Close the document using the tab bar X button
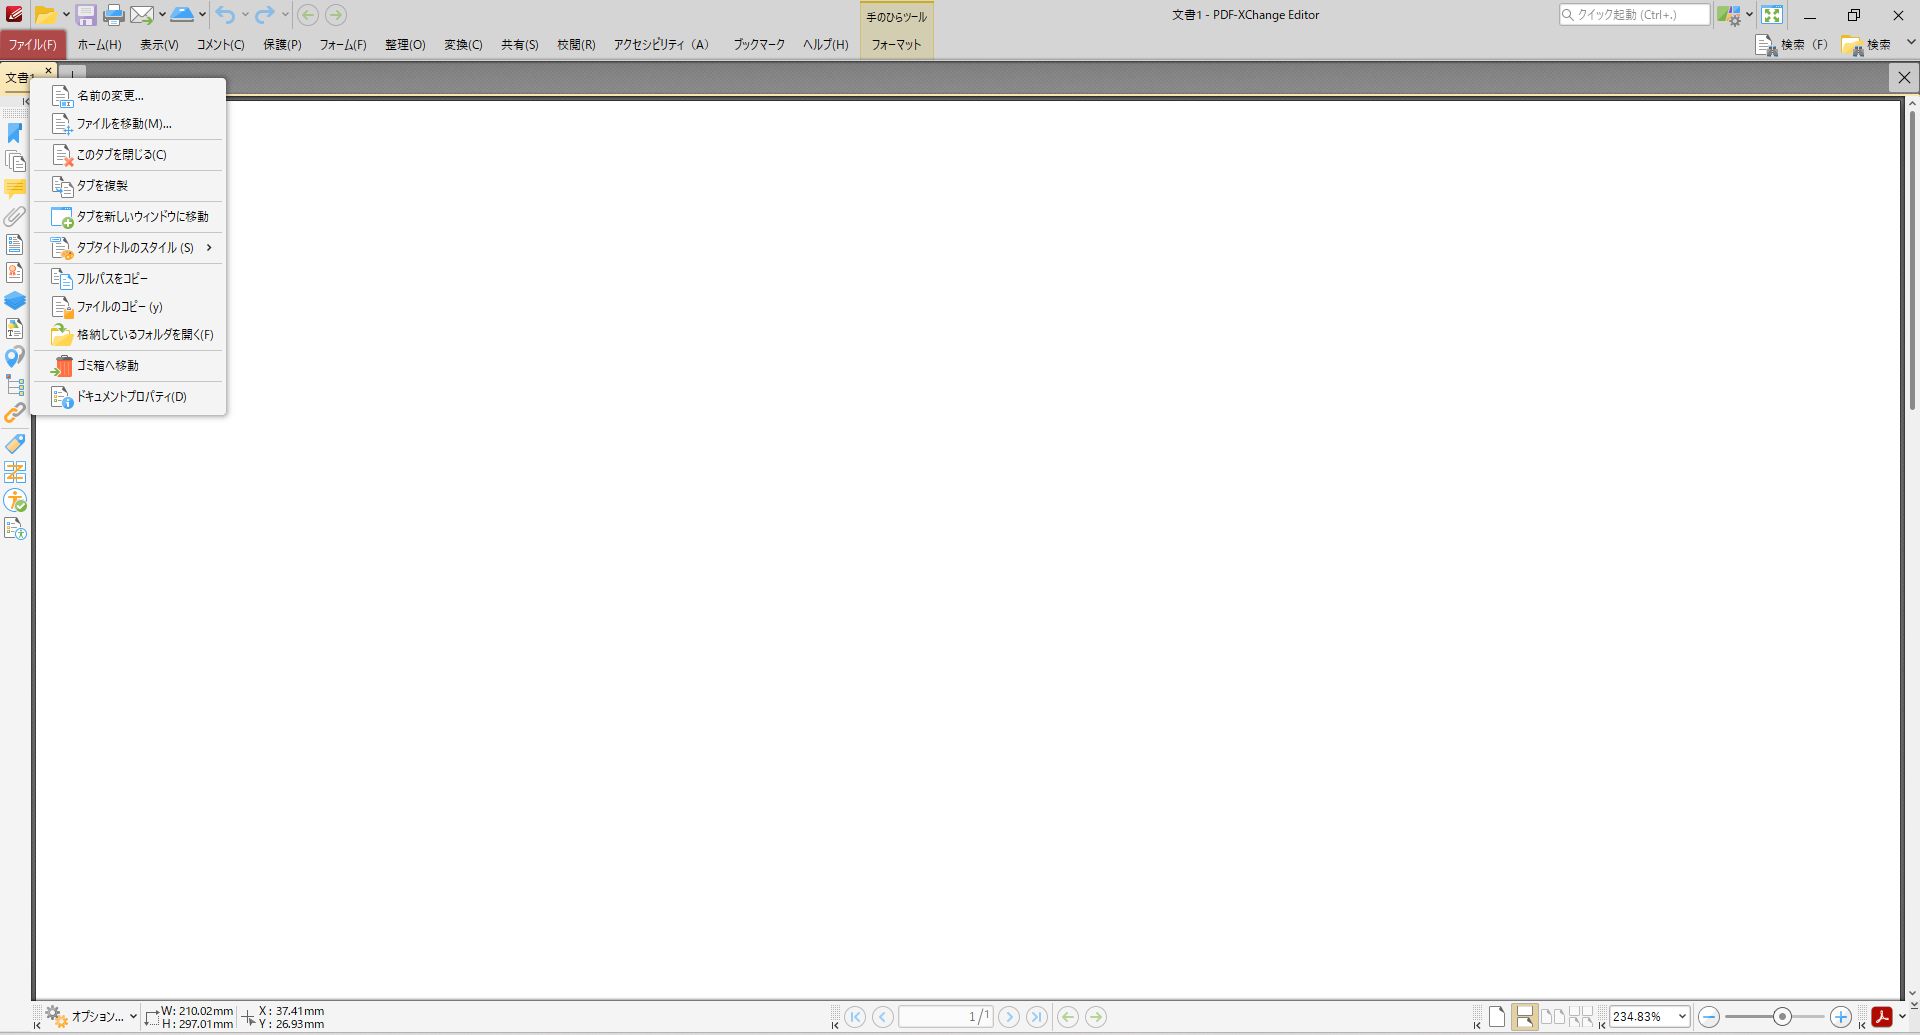The height and width of the screenshot is (1035, 1920). pos(1904,77)
